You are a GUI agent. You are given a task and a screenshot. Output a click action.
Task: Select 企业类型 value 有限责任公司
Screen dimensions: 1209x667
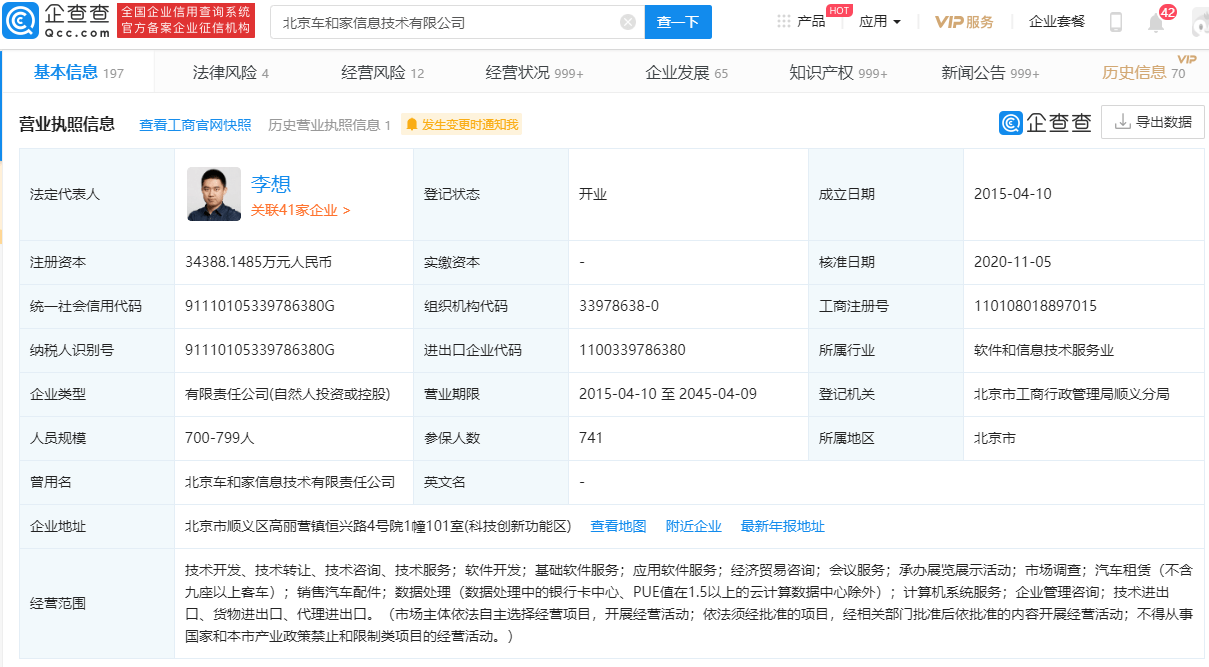coord(287,394)
